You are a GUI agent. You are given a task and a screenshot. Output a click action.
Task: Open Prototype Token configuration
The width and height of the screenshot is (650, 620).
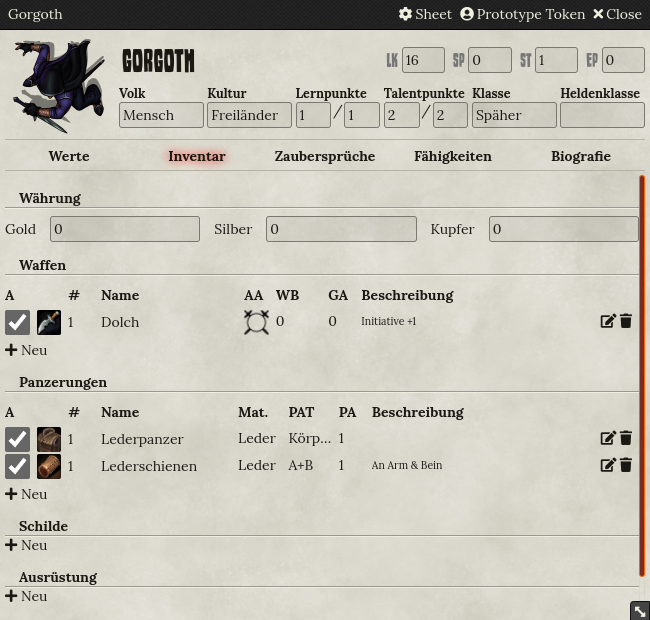[x=522, y=14]
